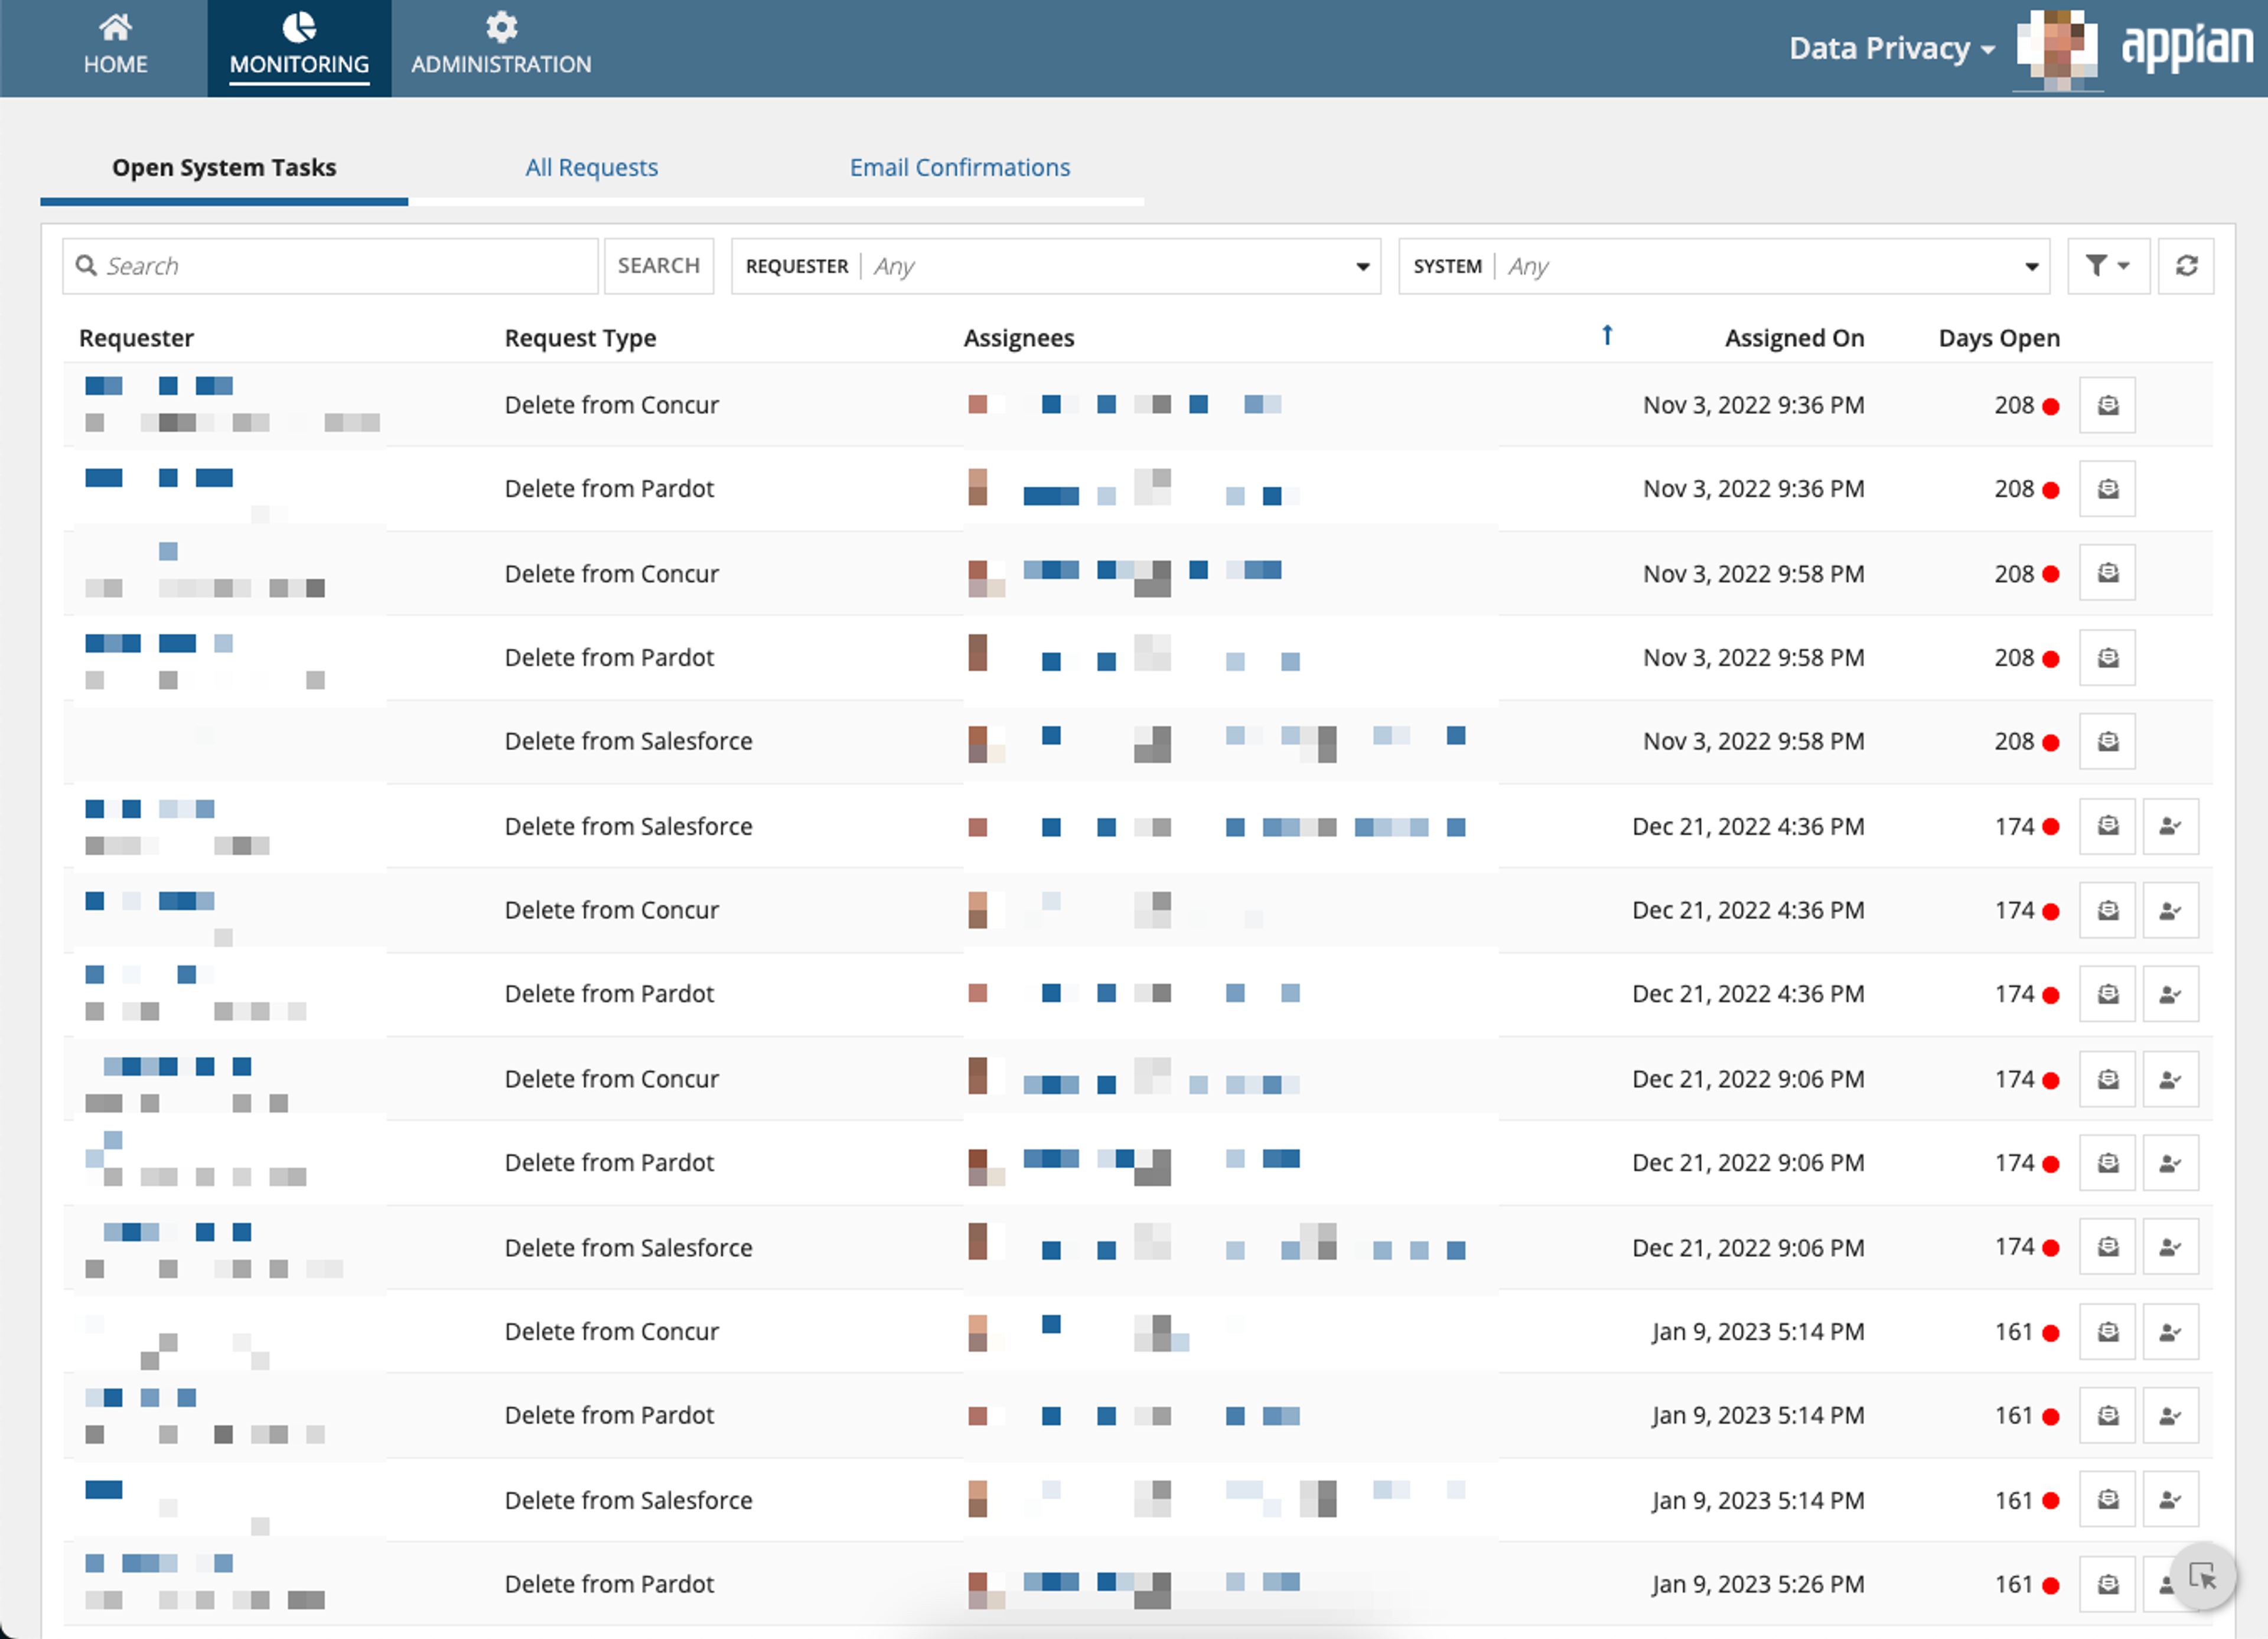Click 'Delete from Concur' in Jan 9 5:14 PM row
This screenshot has height=1639, width=2268.
611,1332
